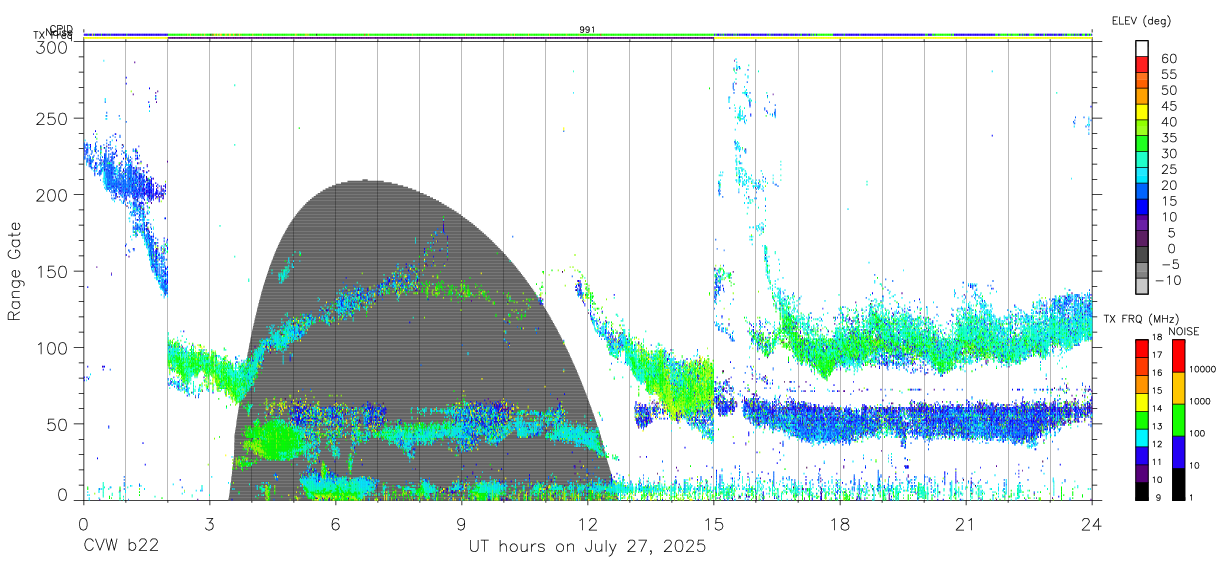Image resolution: width=1228 pixels, height=567 pixels.
Task: Click the '250' tick on Range Gate axis
Action: (53, 119)
